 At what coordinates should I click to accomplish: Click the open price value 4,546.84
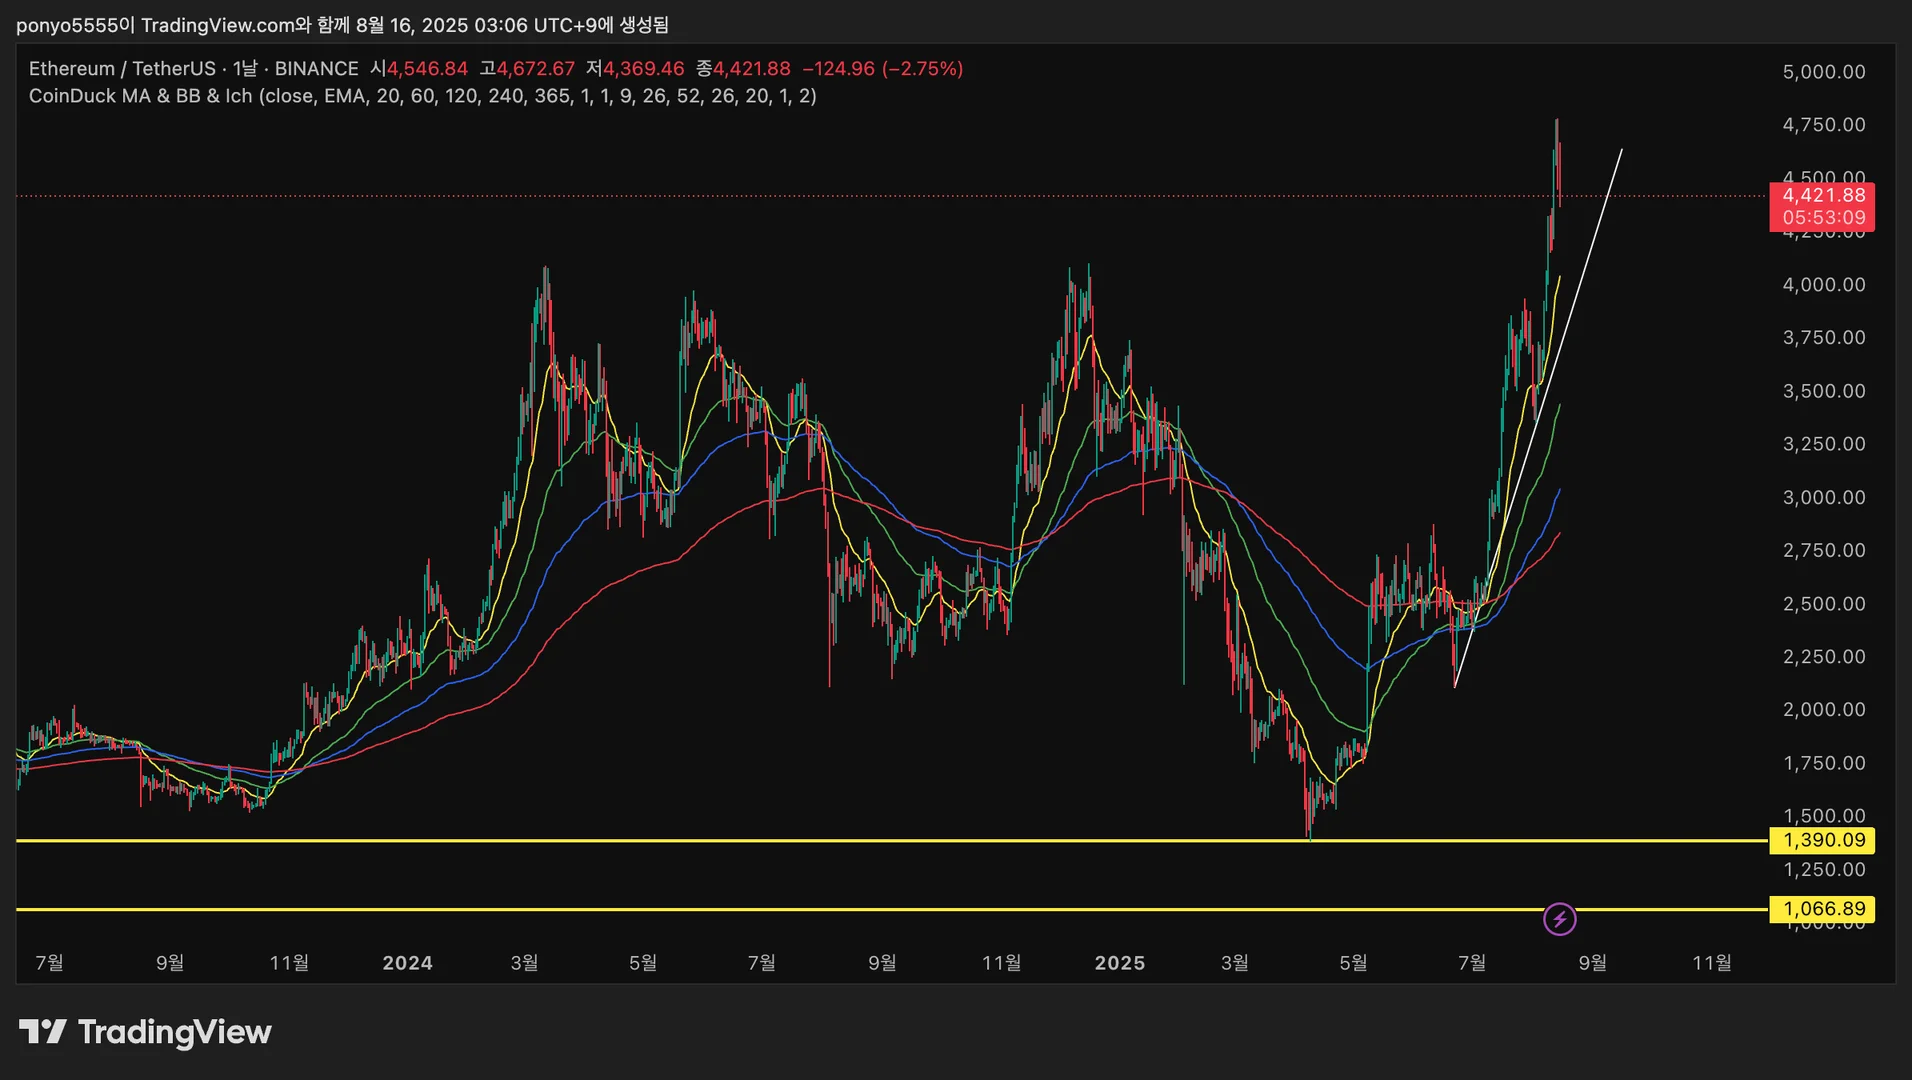(x=427, y=69)
